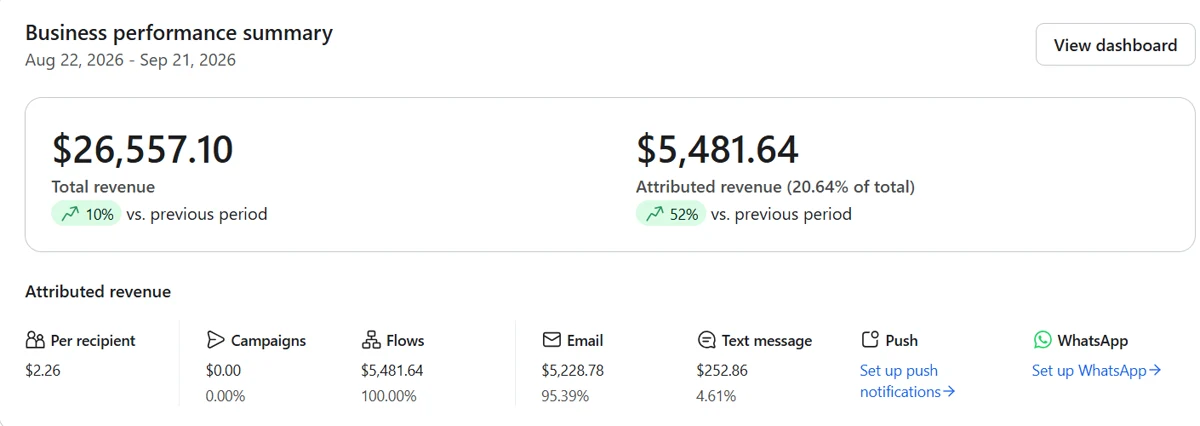Click the Campaigns label
The image size is (1200, 426).
pos(268,340)
